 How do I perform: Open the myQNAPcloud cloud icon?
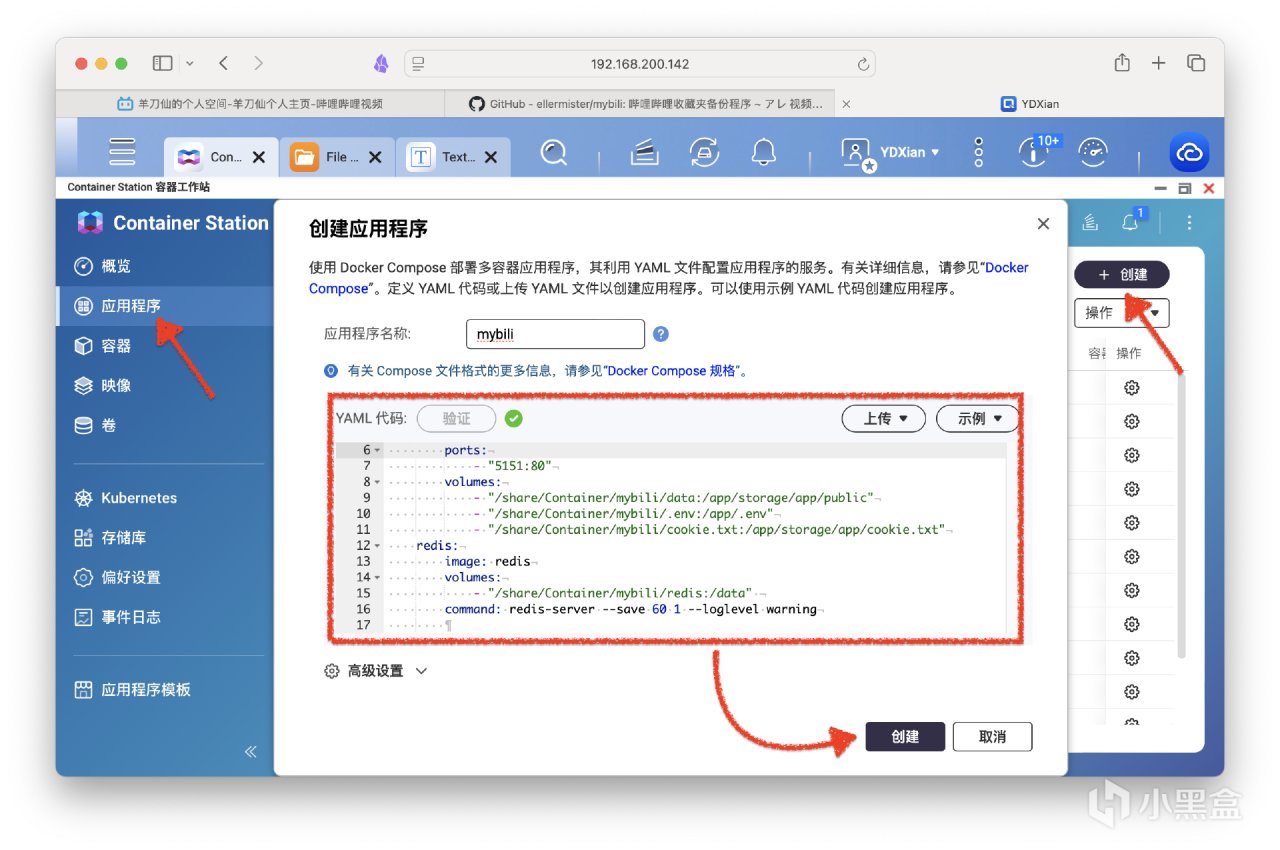pos(1190,153)
